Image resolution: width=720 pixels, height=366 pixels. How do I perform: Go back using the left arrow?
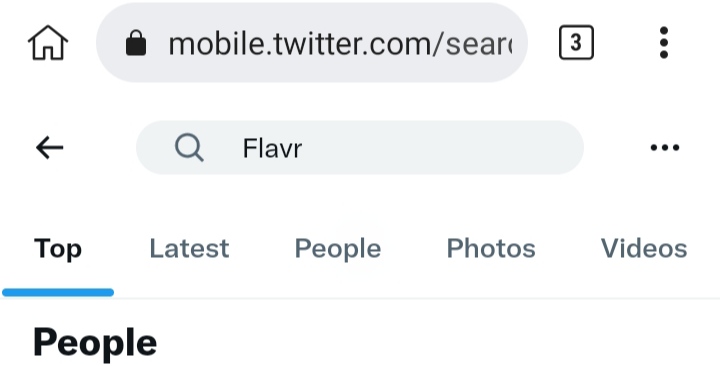pos(49,147)
